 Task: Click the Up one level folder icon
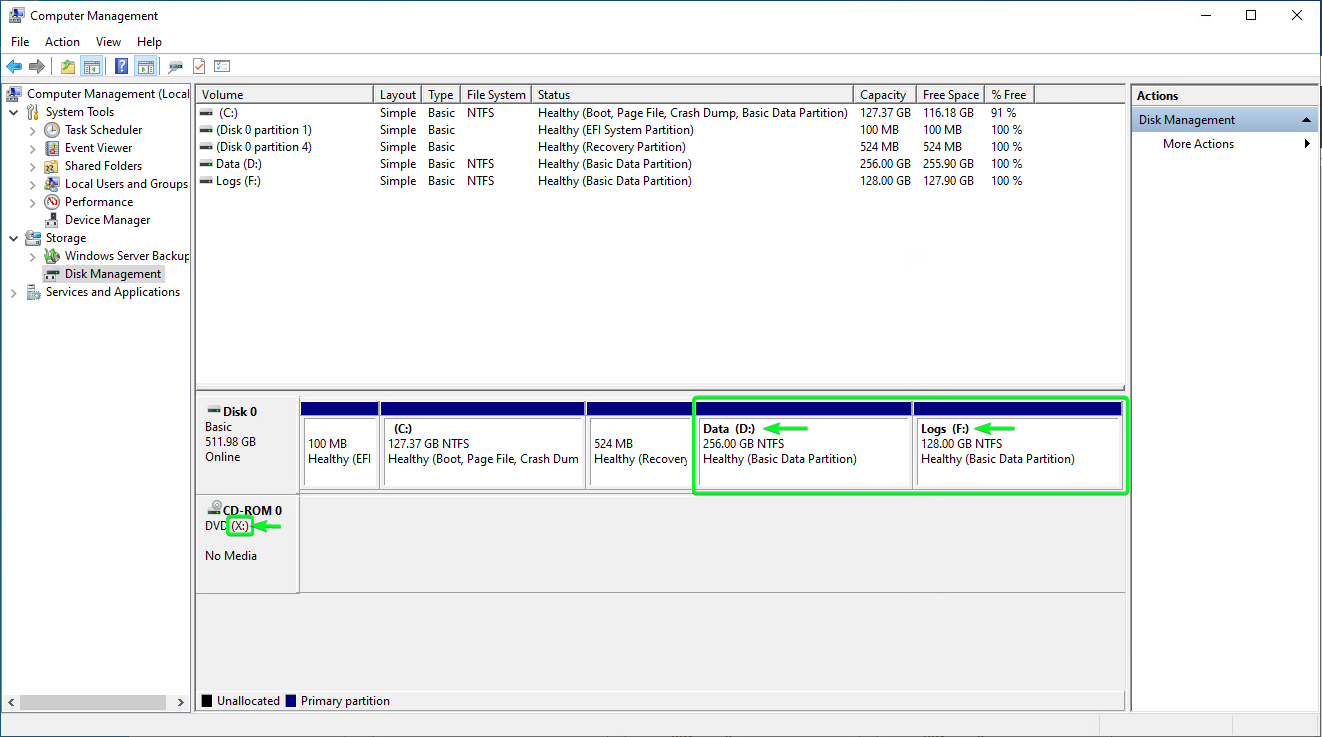67,66
